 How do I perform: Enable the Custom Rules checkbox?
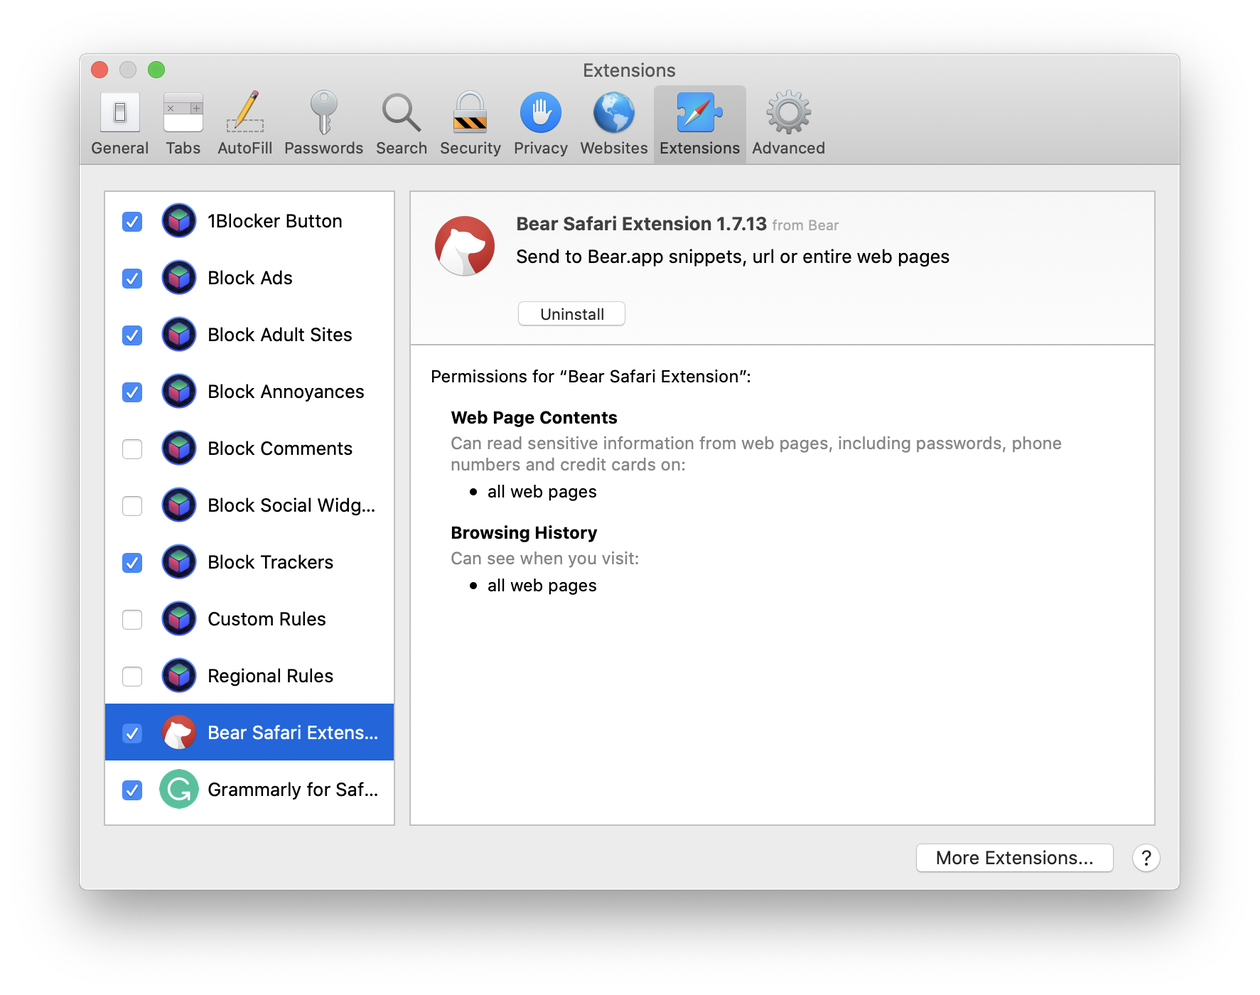tap(132, 620)
